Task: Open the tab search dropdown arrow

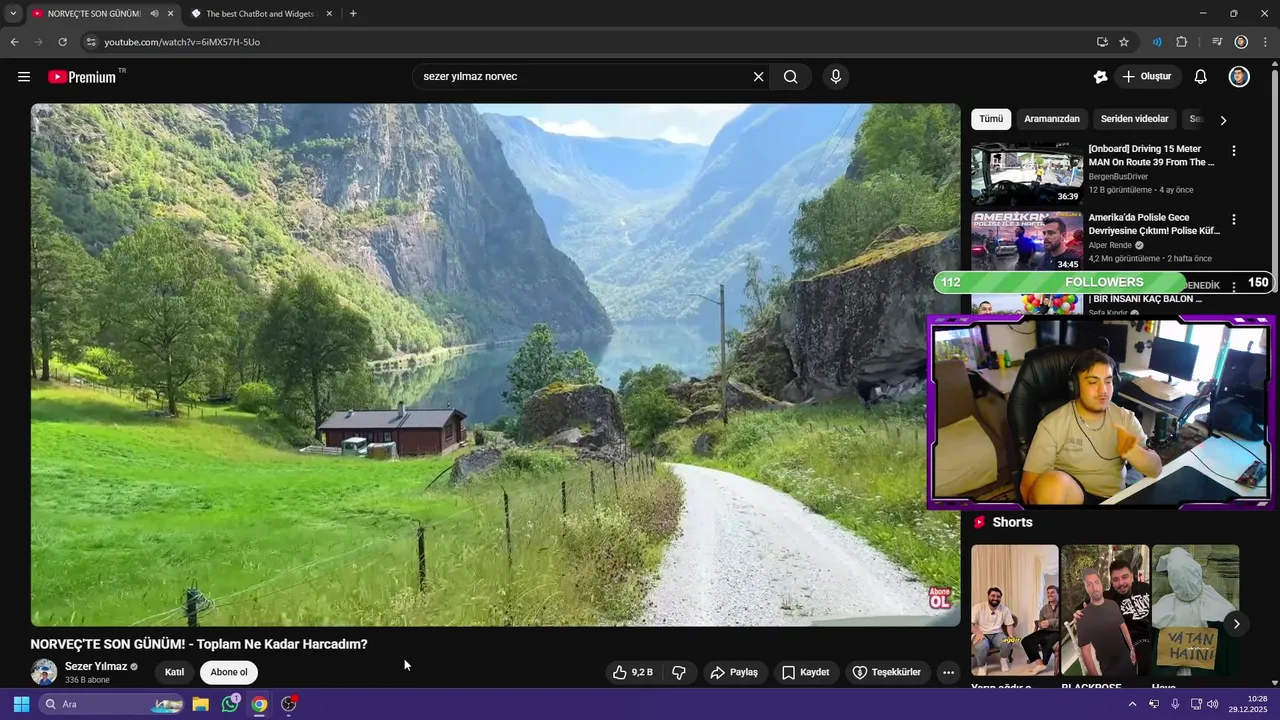Action: click(13, 14)
